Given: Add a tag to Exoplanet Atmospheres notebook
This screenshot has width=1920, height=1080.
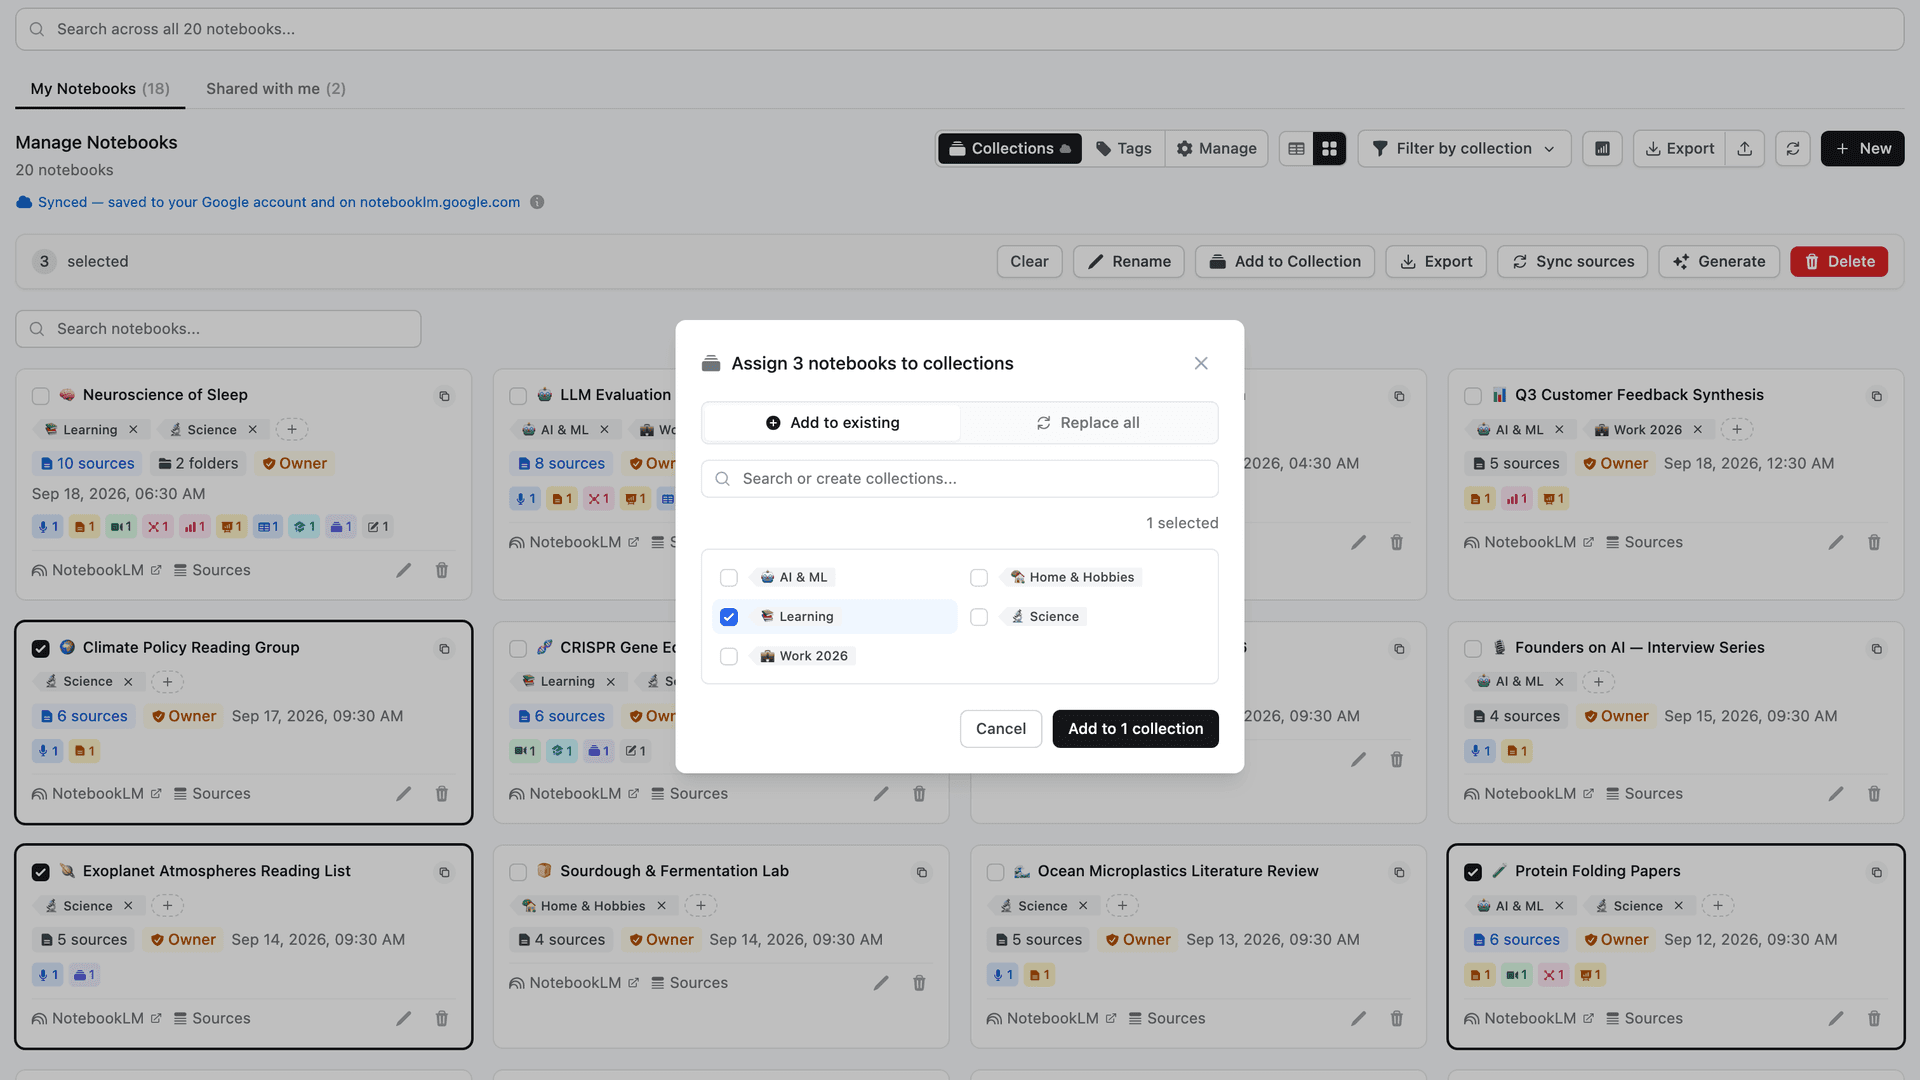Looking at the screenshot, I should click(167, 906).
